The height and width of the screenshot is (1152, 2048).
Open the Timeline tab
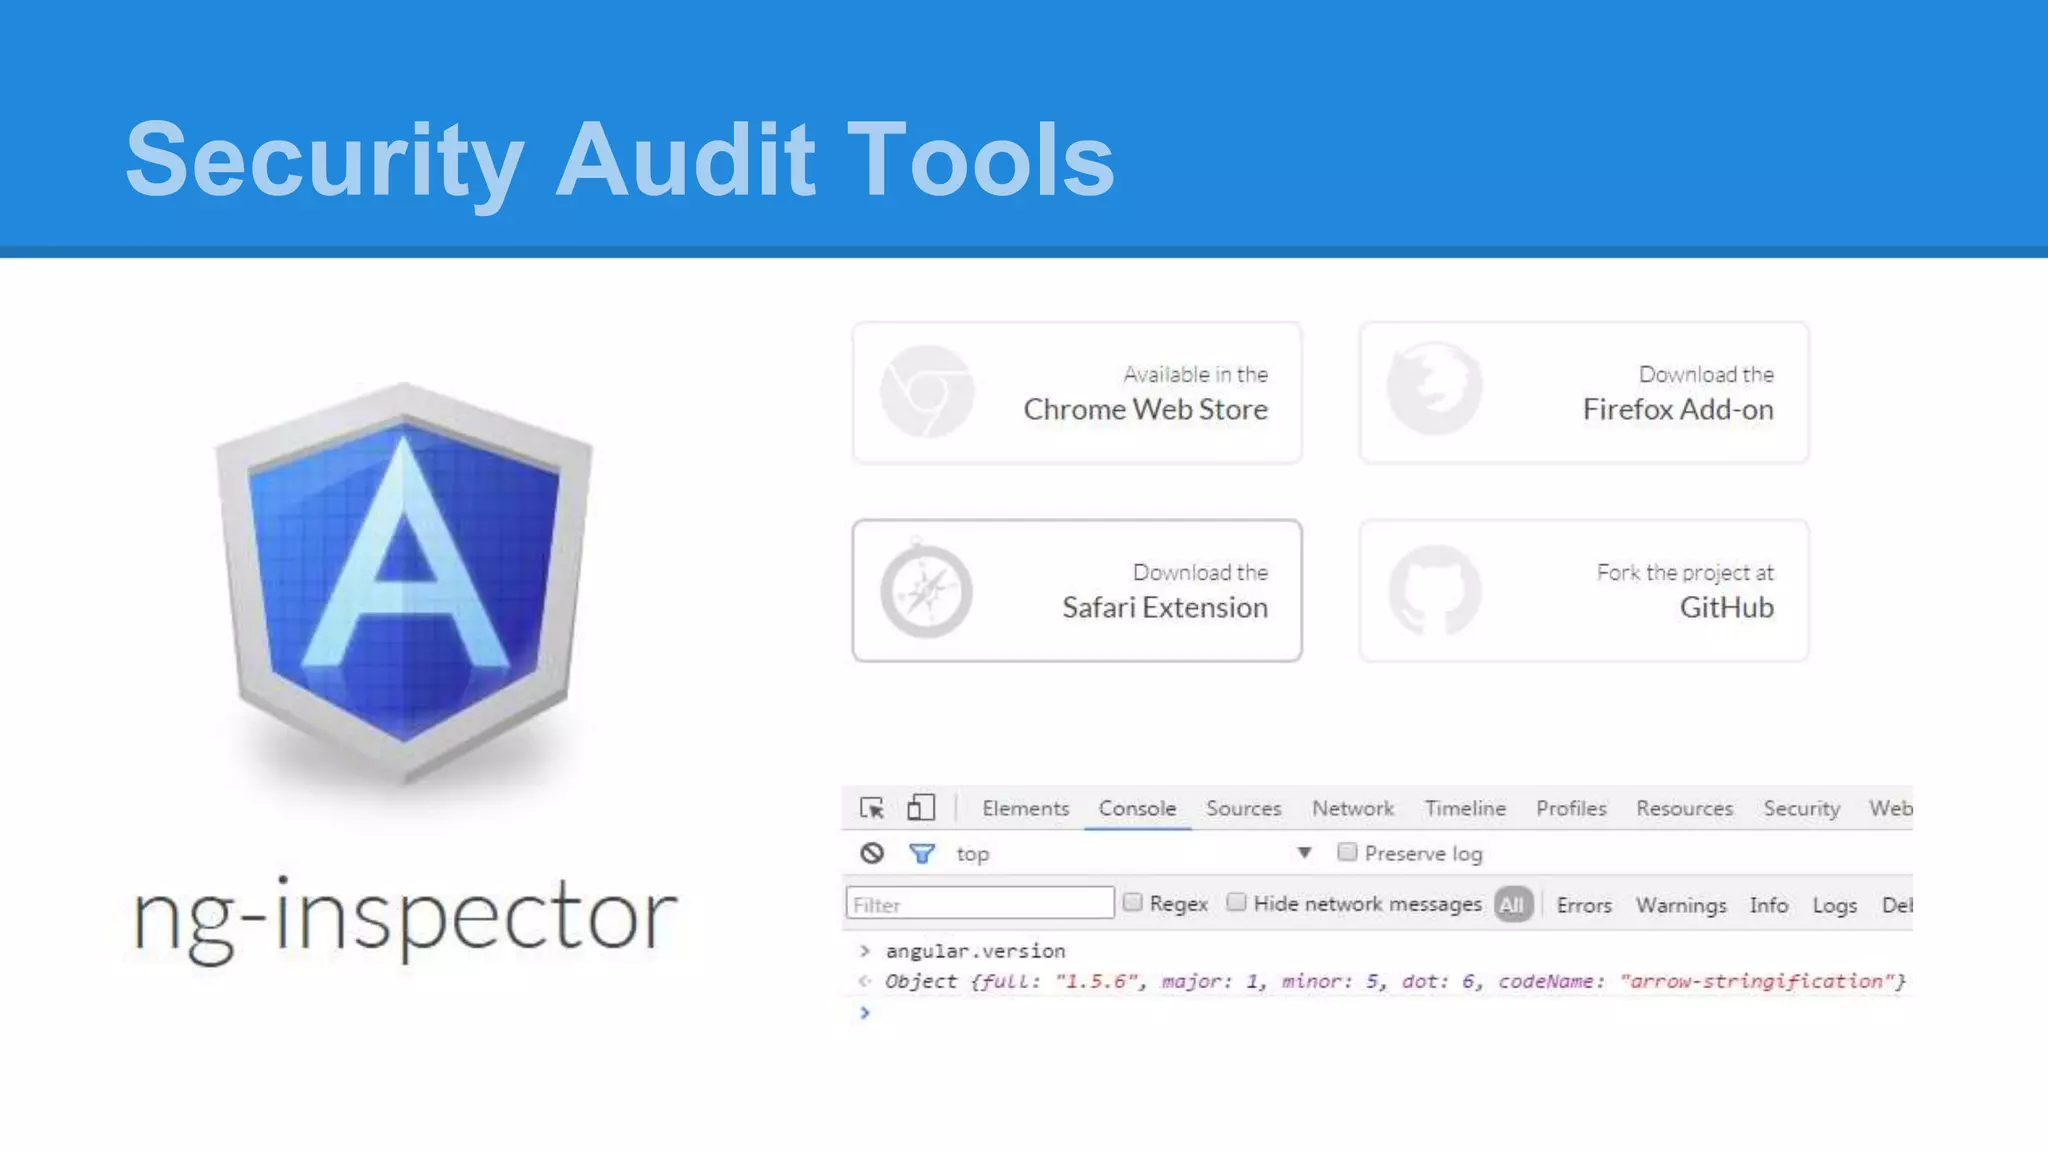pos(1465,808)
